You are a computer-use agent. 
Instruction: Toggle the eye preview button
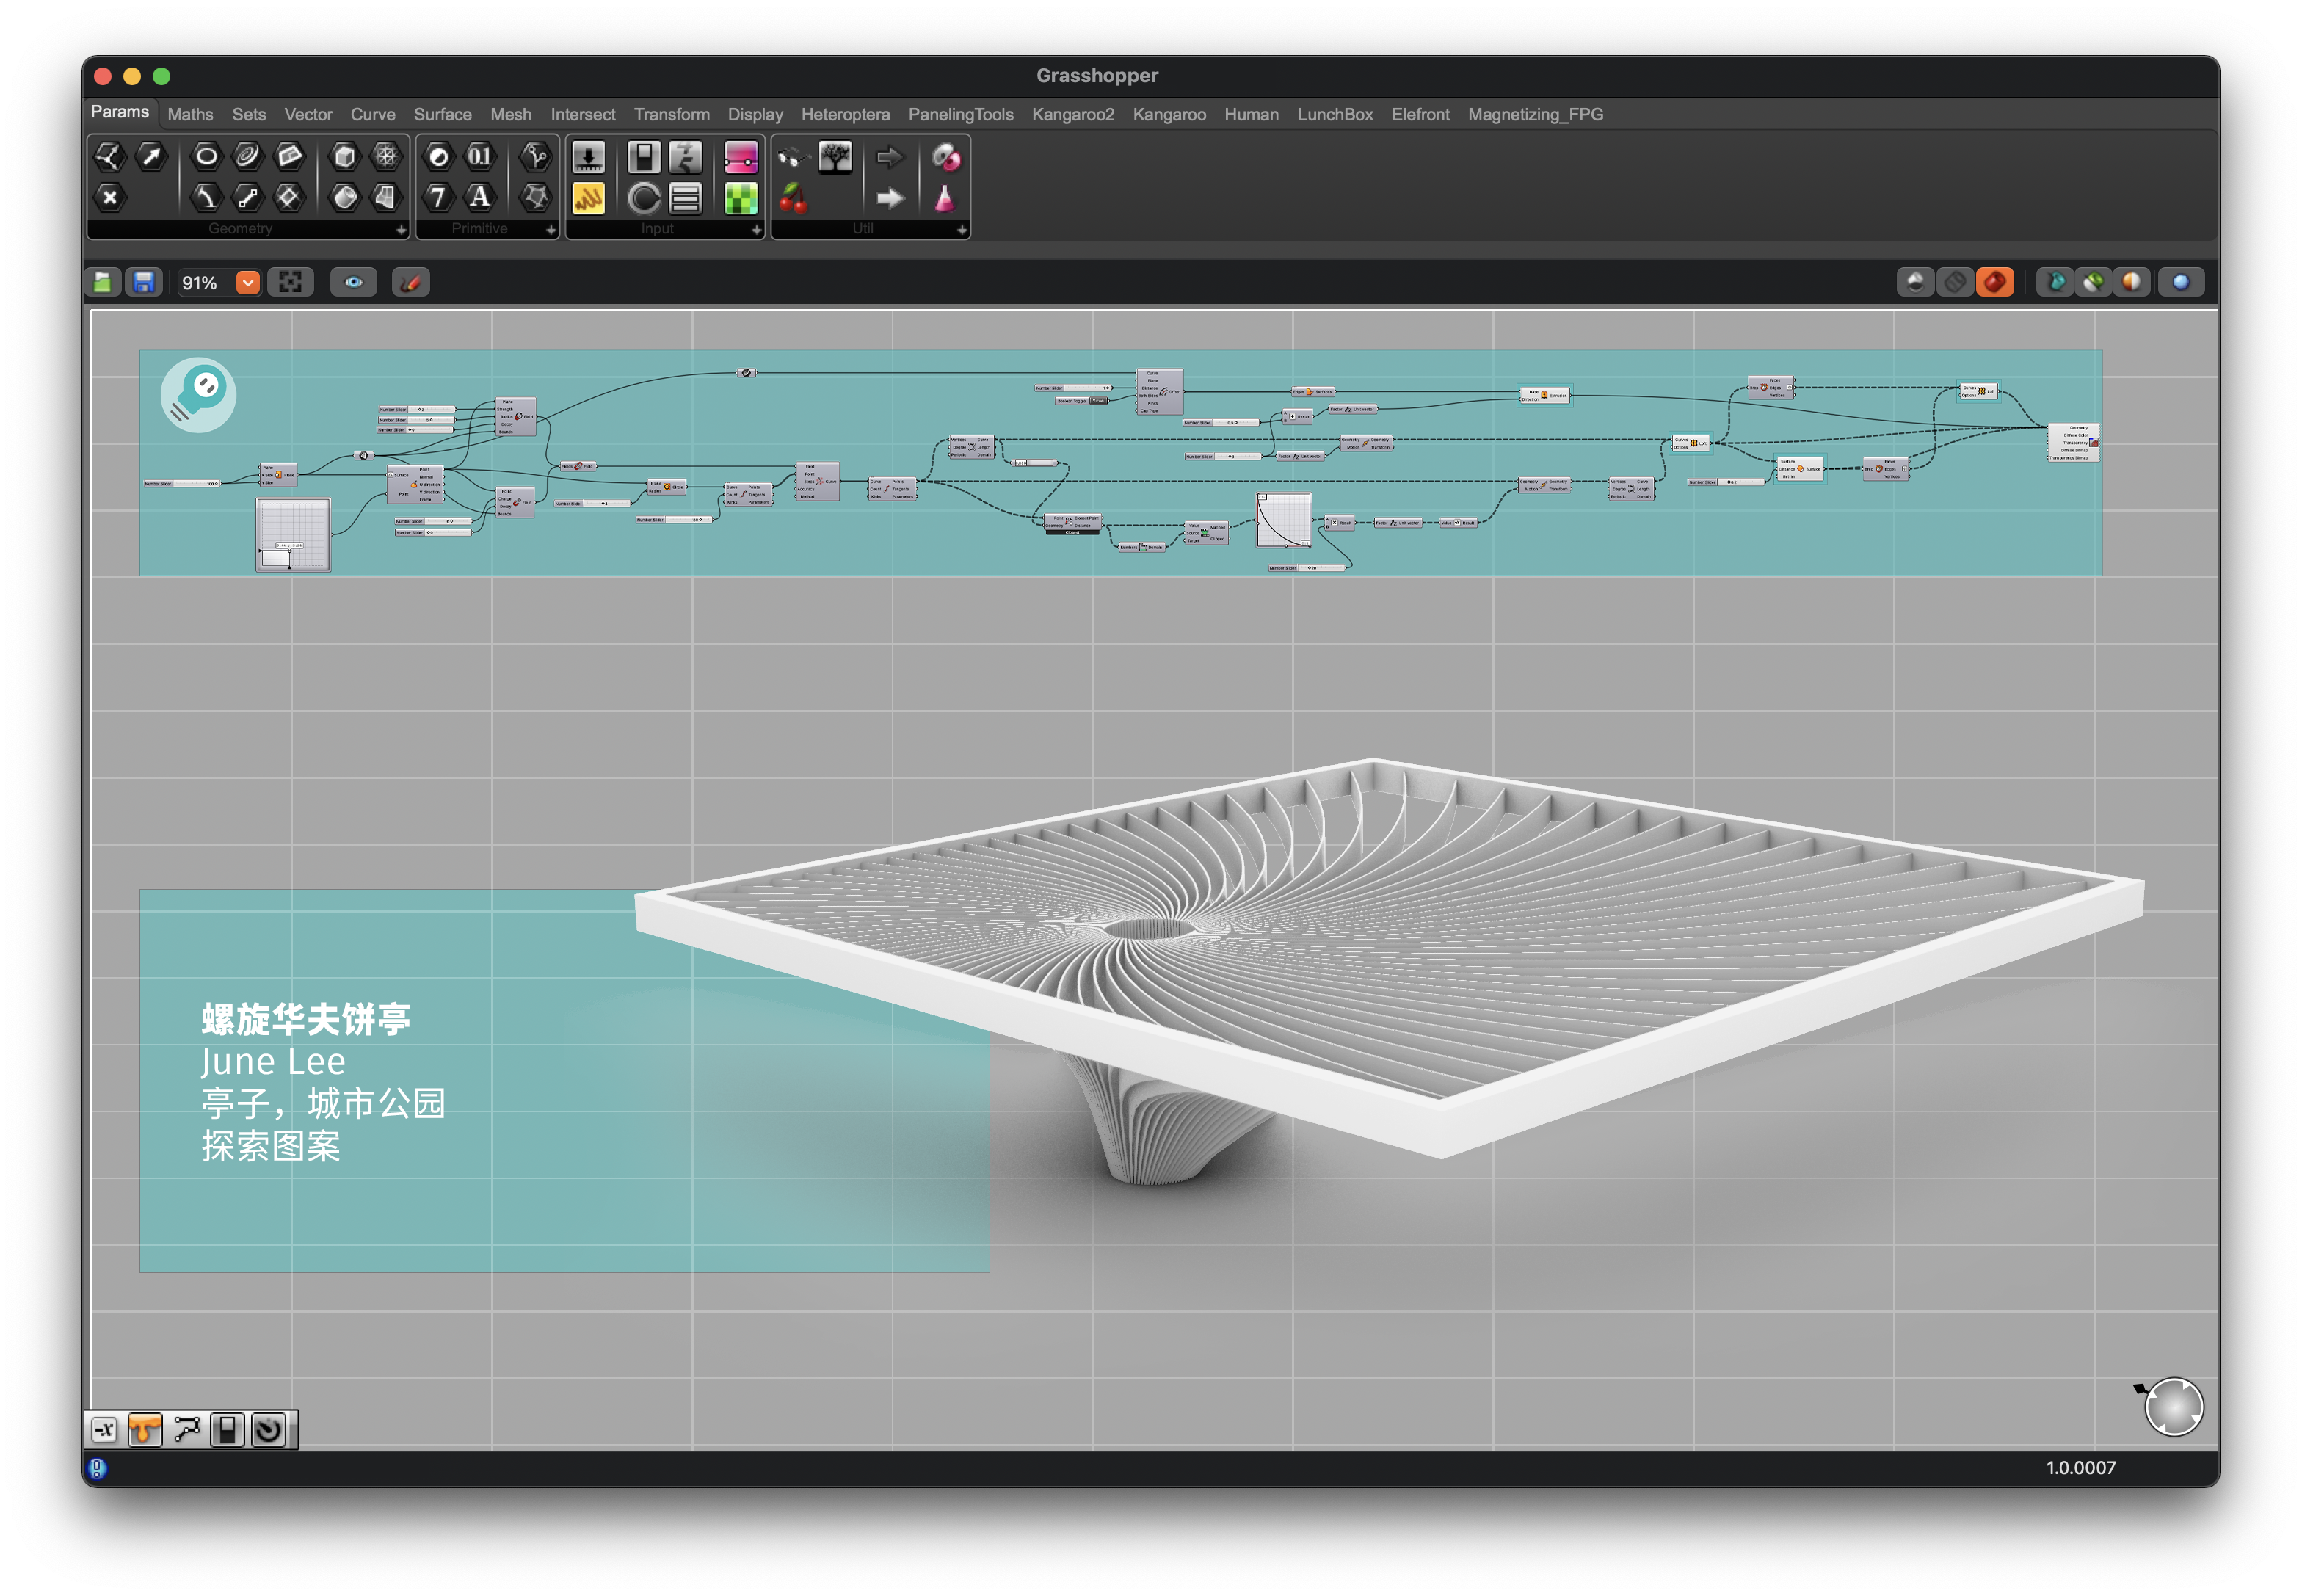[x=353, y=283]
